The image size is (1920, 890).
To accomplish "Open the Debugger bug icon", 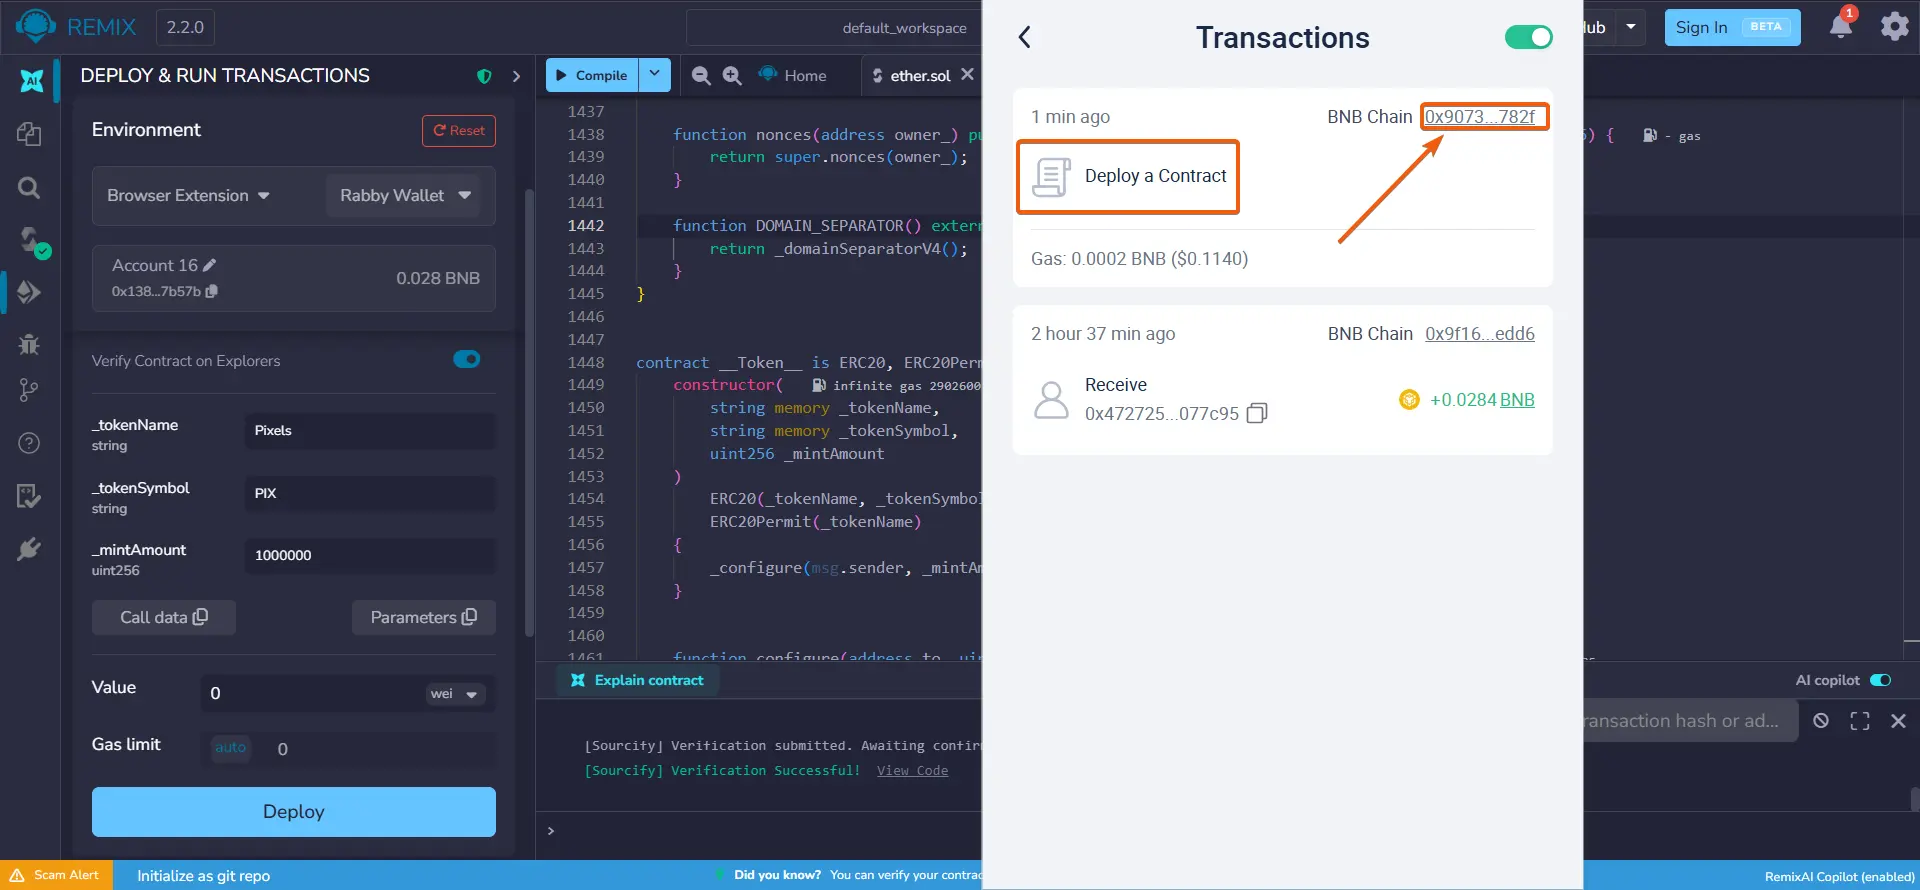I will click(29, 344).
